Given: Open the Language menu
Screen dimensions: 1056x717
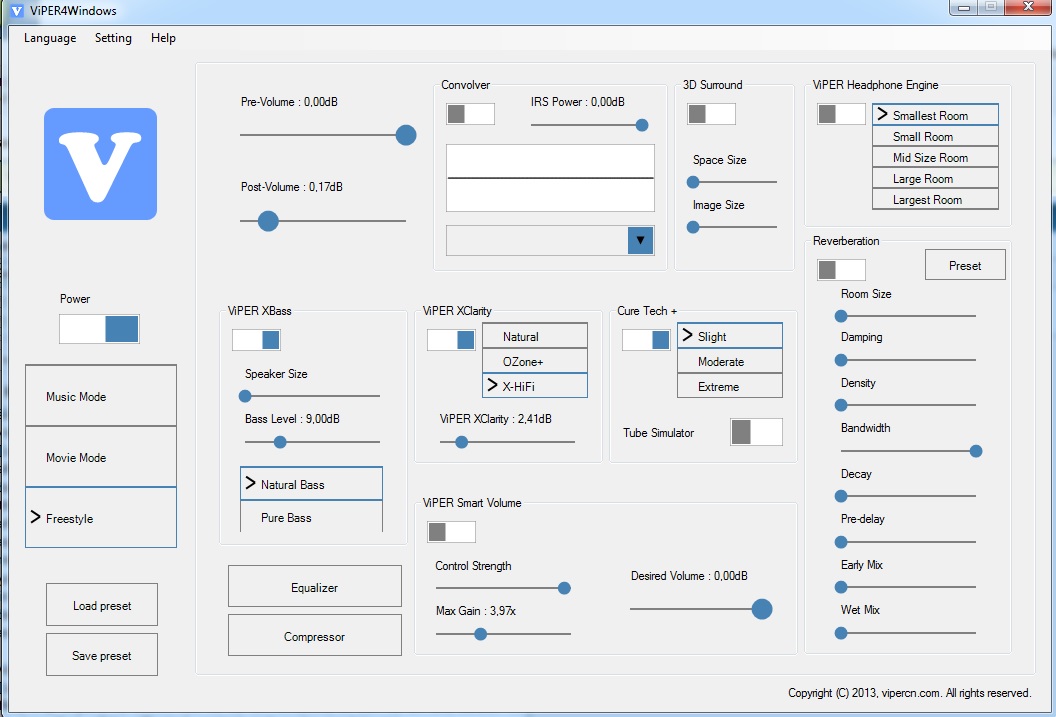Looking at the screenshot, I should coord(50,38).
